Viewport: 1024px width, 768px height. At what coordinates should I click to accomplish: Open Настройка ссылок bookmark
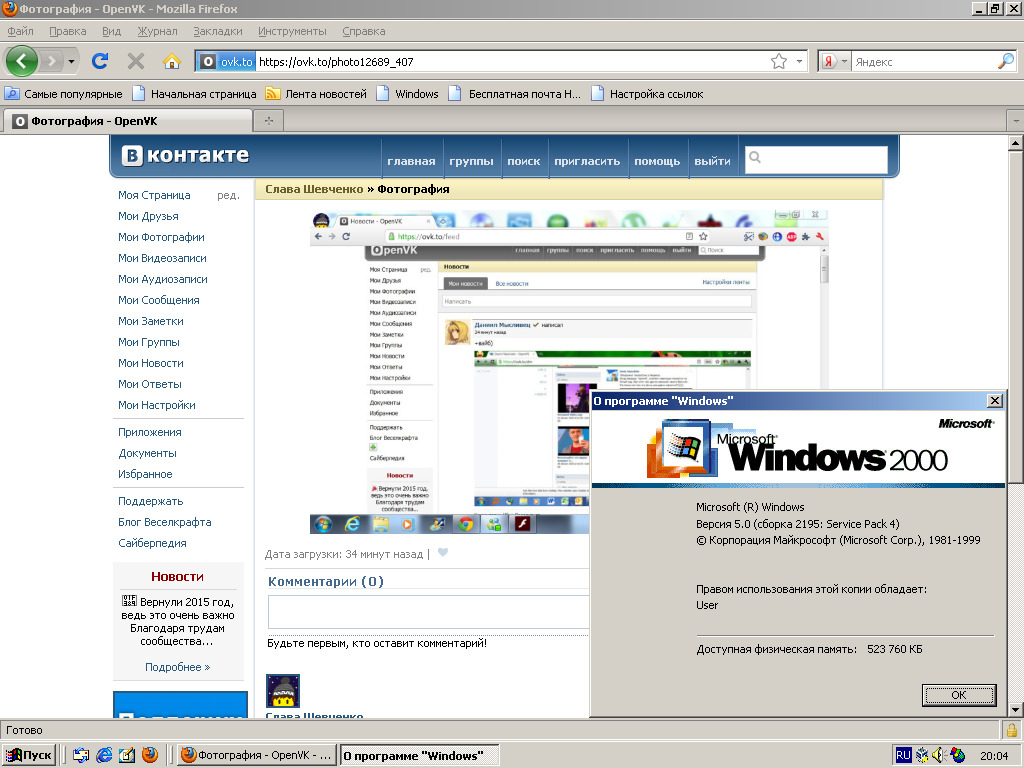pos(647,94)
